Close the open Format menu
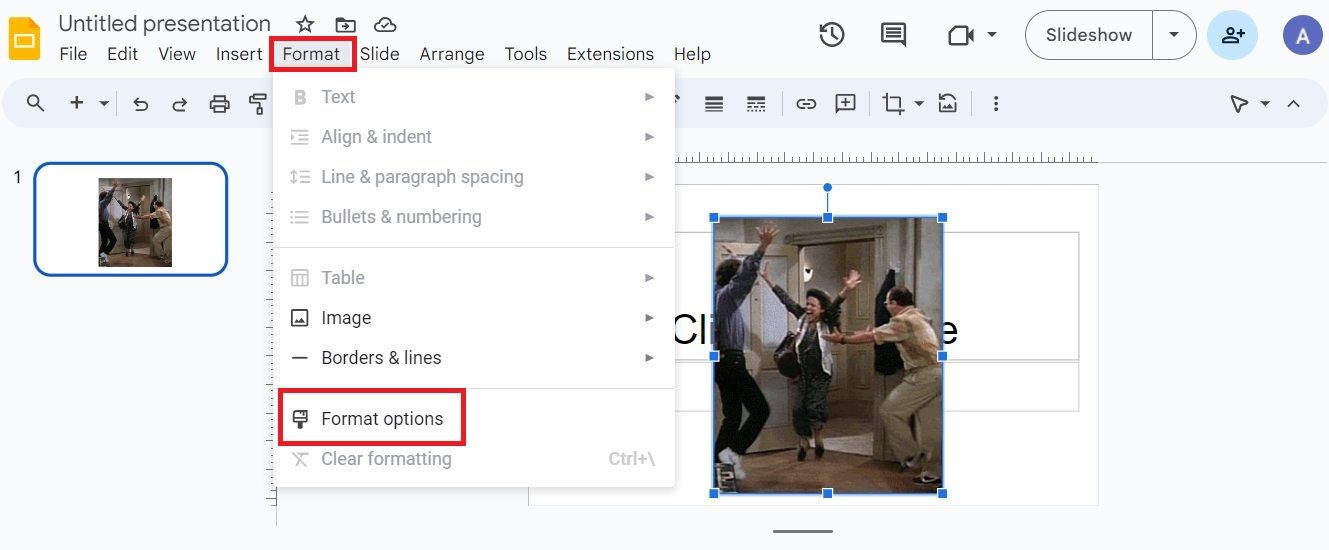This screenshot has width=1329, height=550. 312,54
